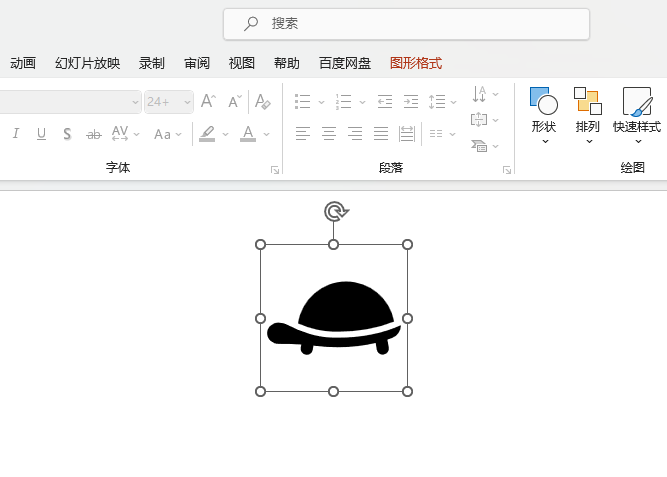Open the change case Aa dropdown
Screen dimensions: 667x477
[x=168, y=134]
